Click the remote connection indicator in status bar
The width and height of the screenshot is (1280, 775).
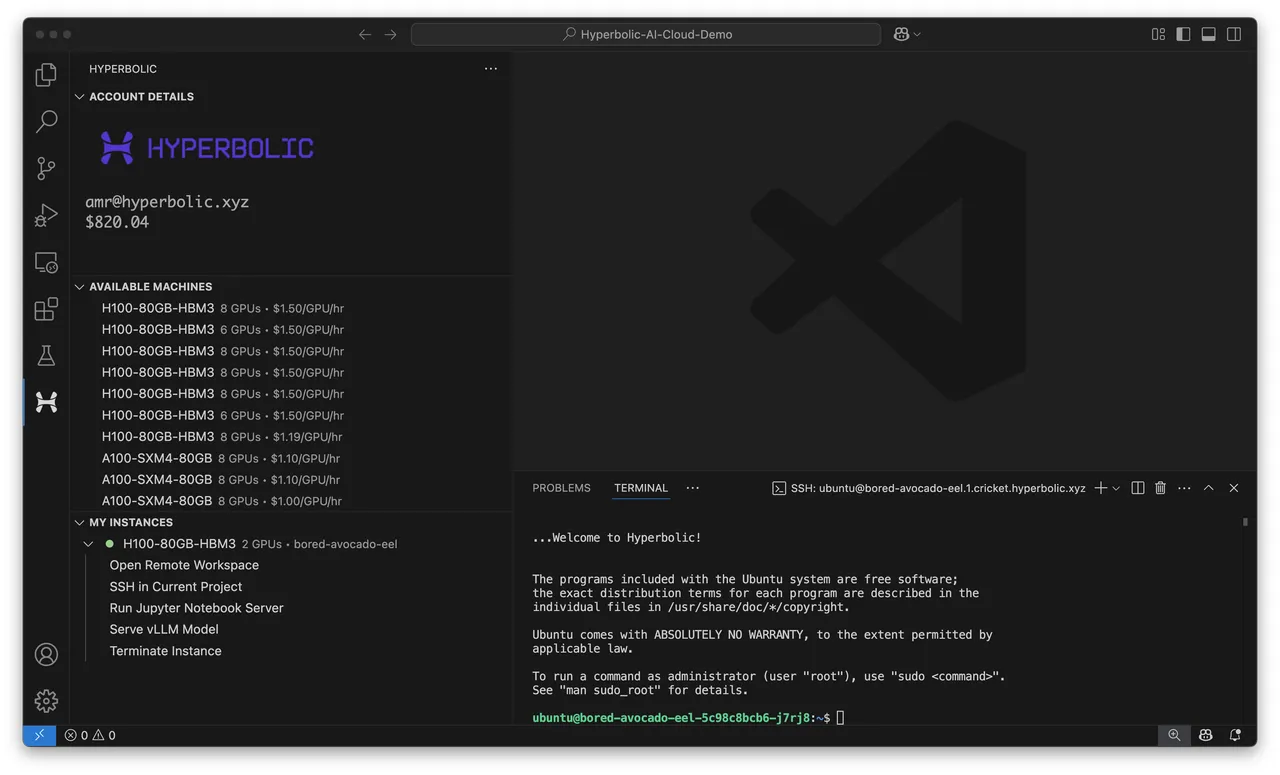pyautogui.click(x=40, y=735)
